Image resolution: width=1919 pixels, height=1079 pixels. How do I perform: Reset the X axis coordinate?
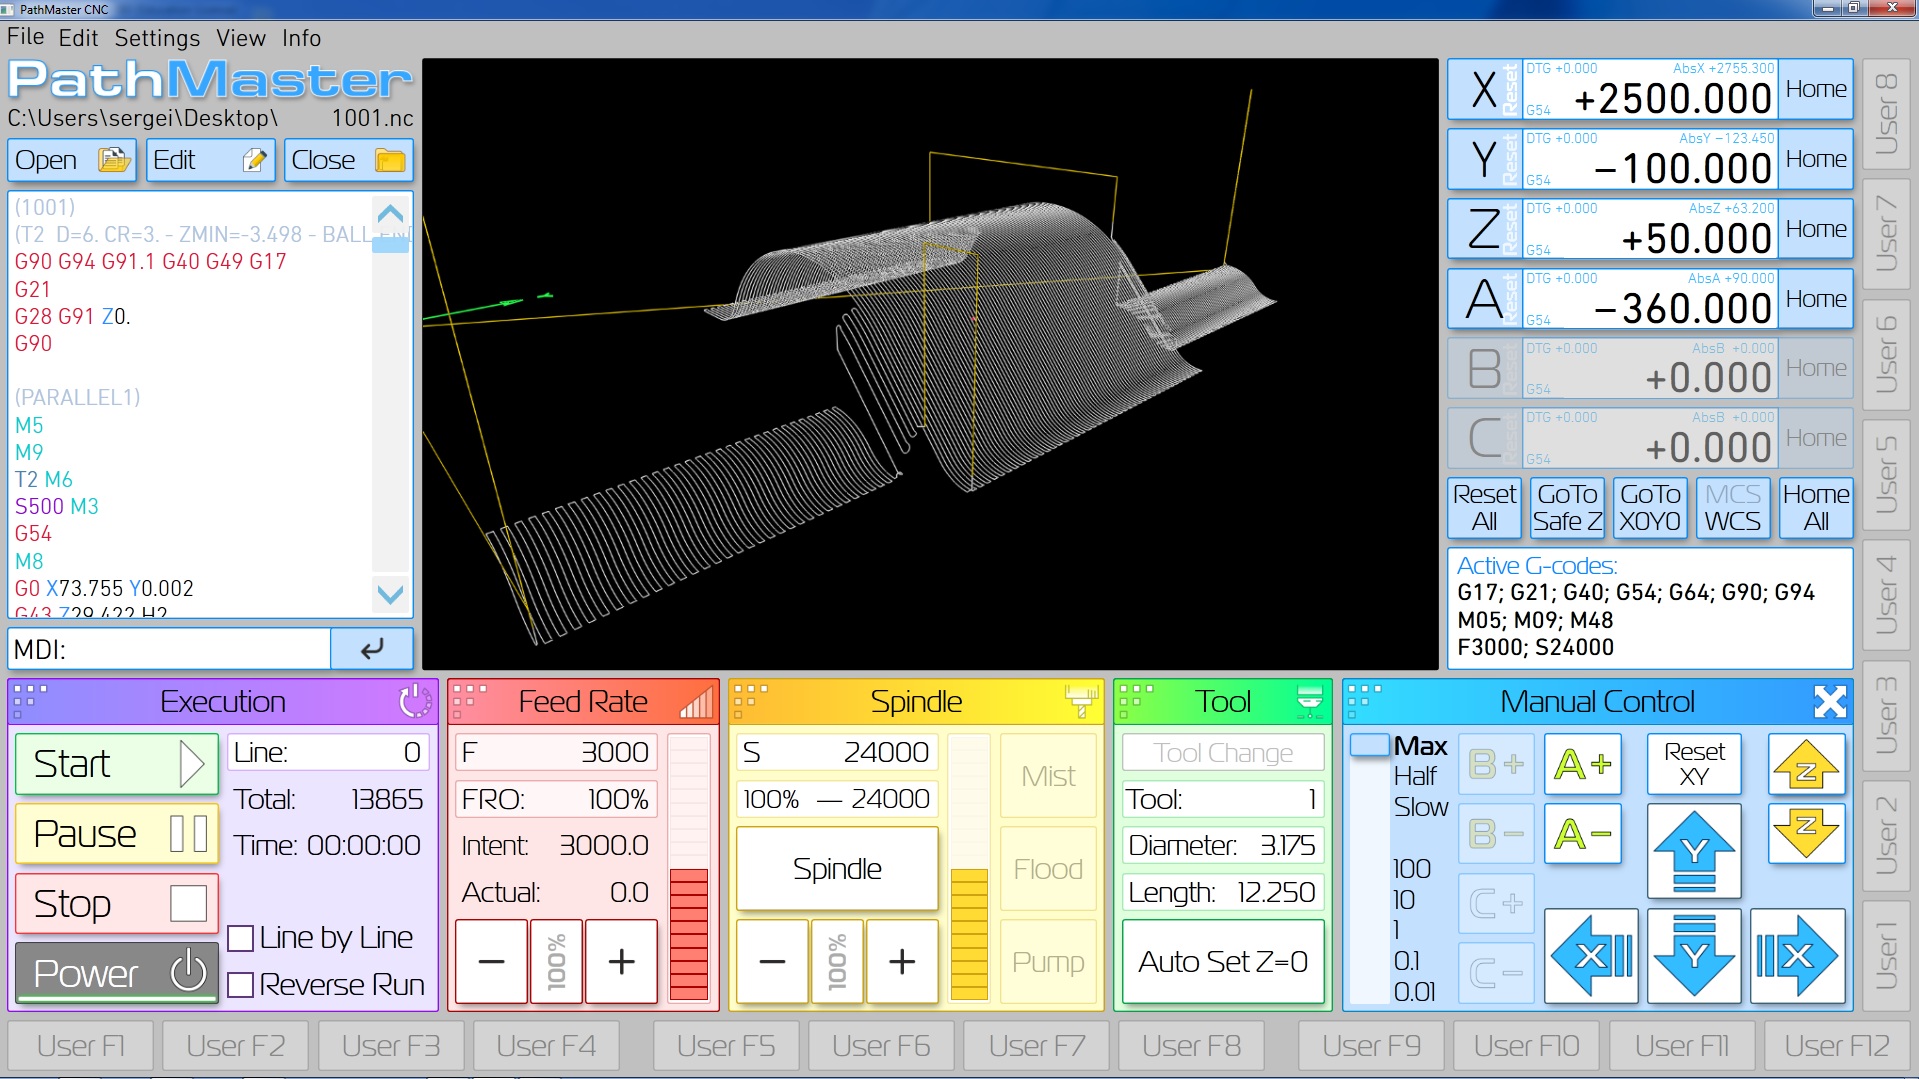[1510, 89]
